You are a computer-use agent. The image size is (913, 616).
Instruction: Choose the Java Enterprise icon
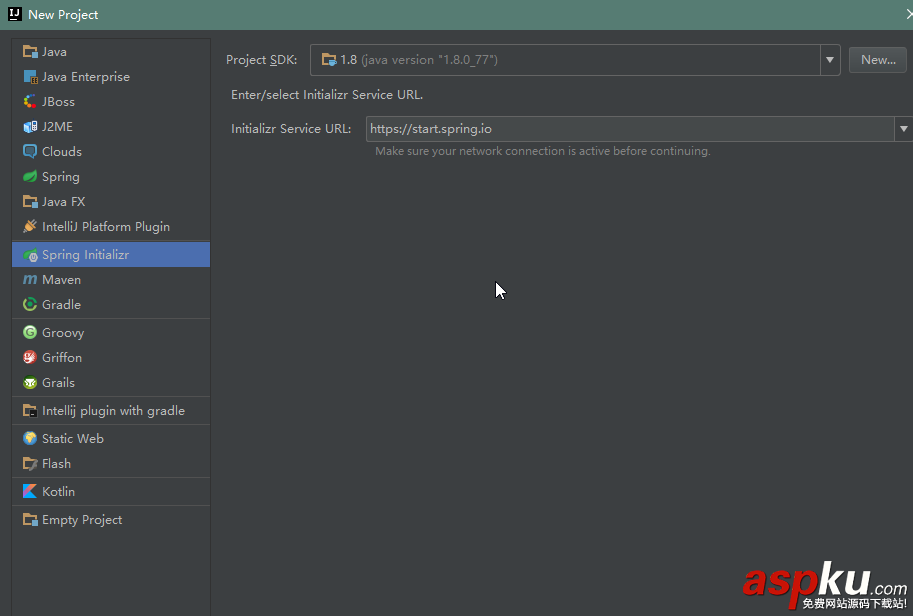[30, 77]
